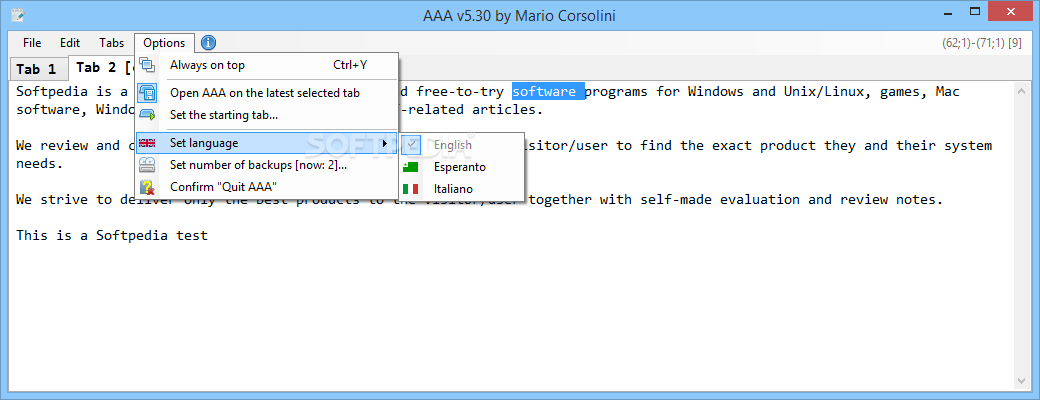The image size is (1040, 400).
Task: Click the Confirm Quit AAA icon
Action: [147, 187]
